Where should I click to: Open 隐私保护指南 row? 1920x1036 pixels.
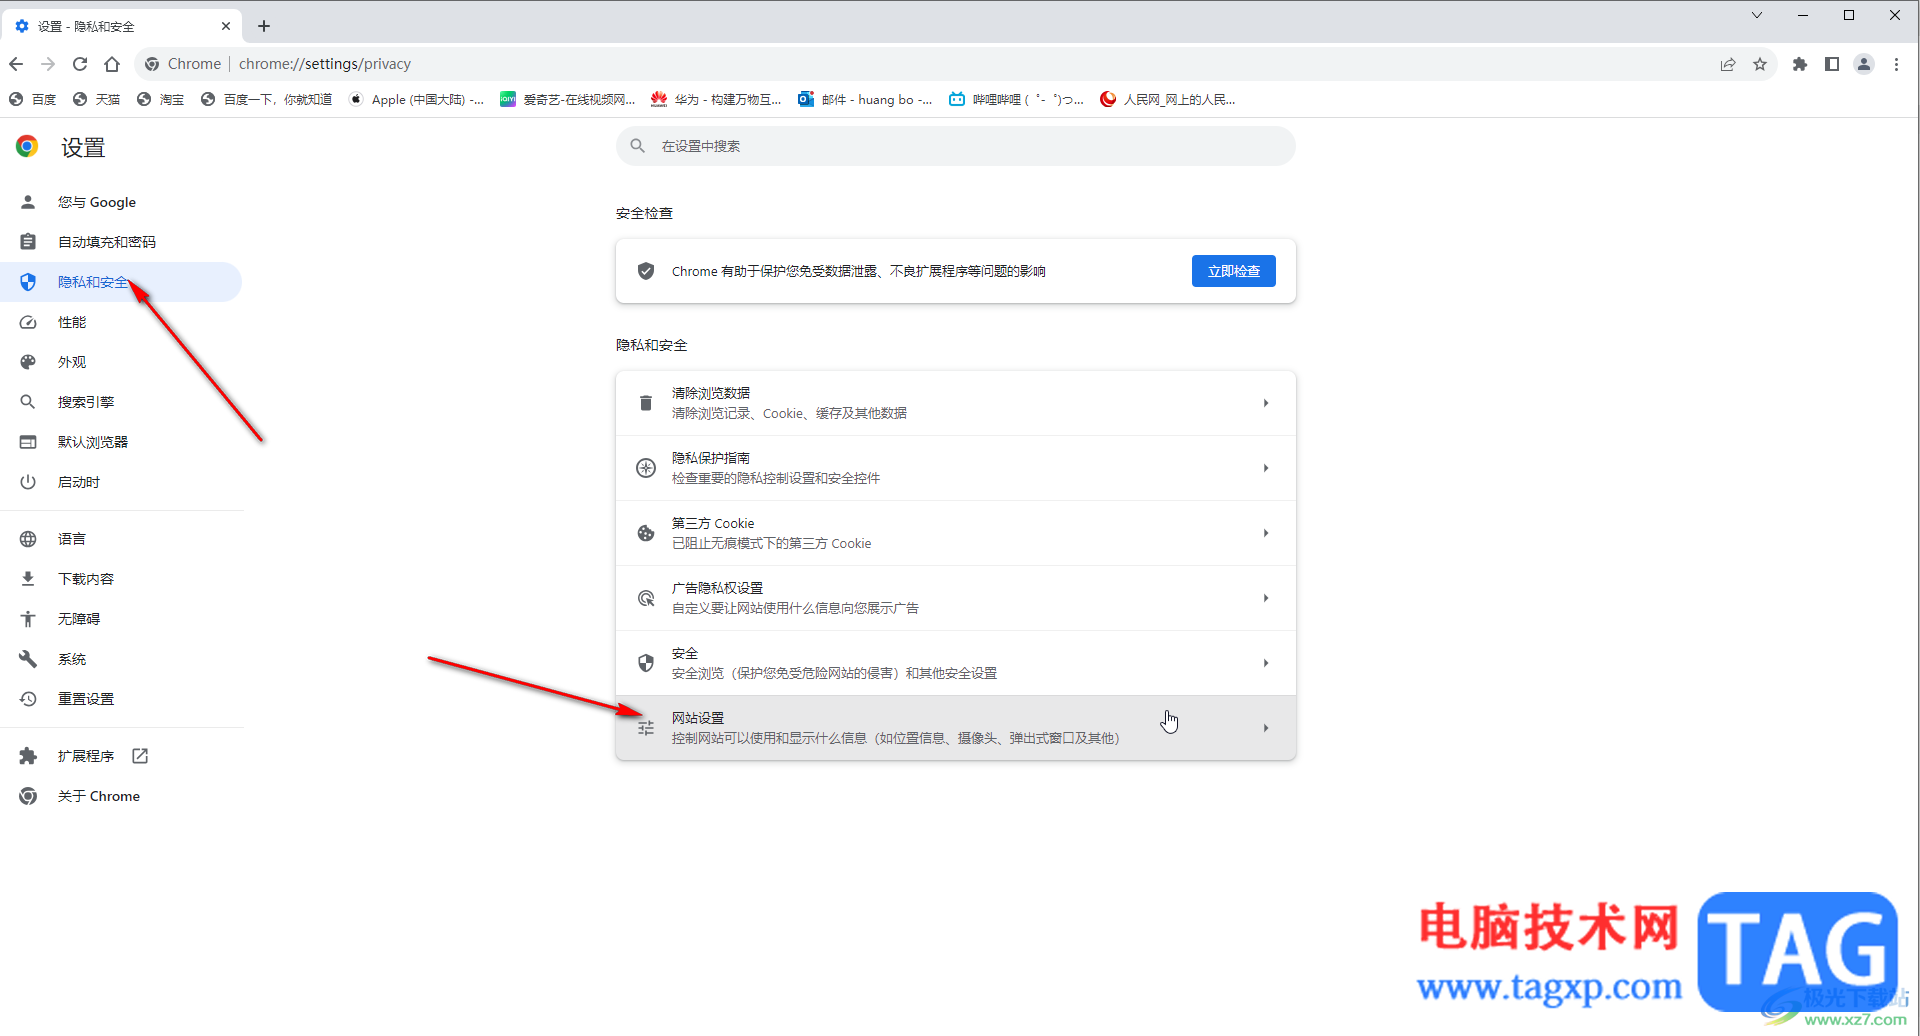pyautogui.click(x=955, y=468)
